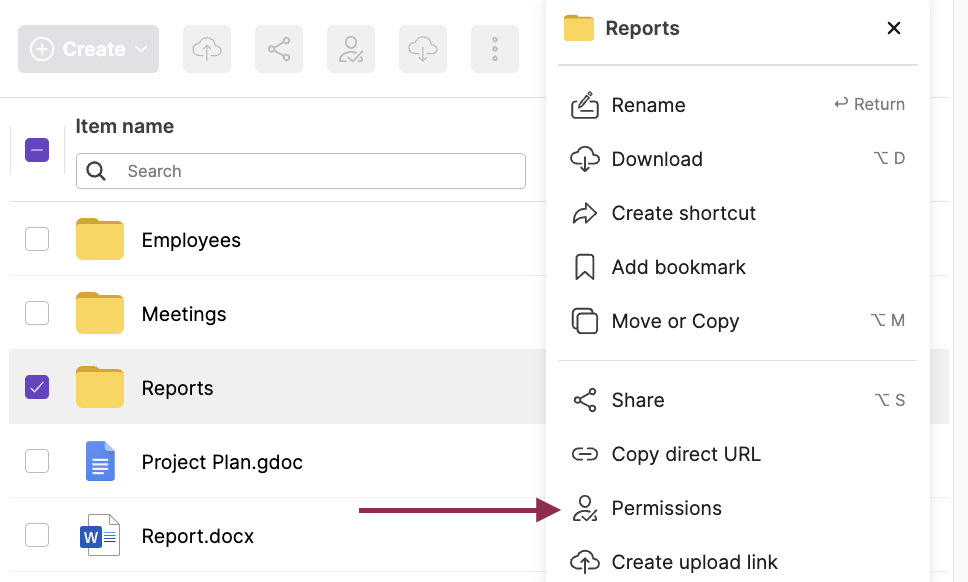Close the Reports context menu

click(x=894, y=28)
